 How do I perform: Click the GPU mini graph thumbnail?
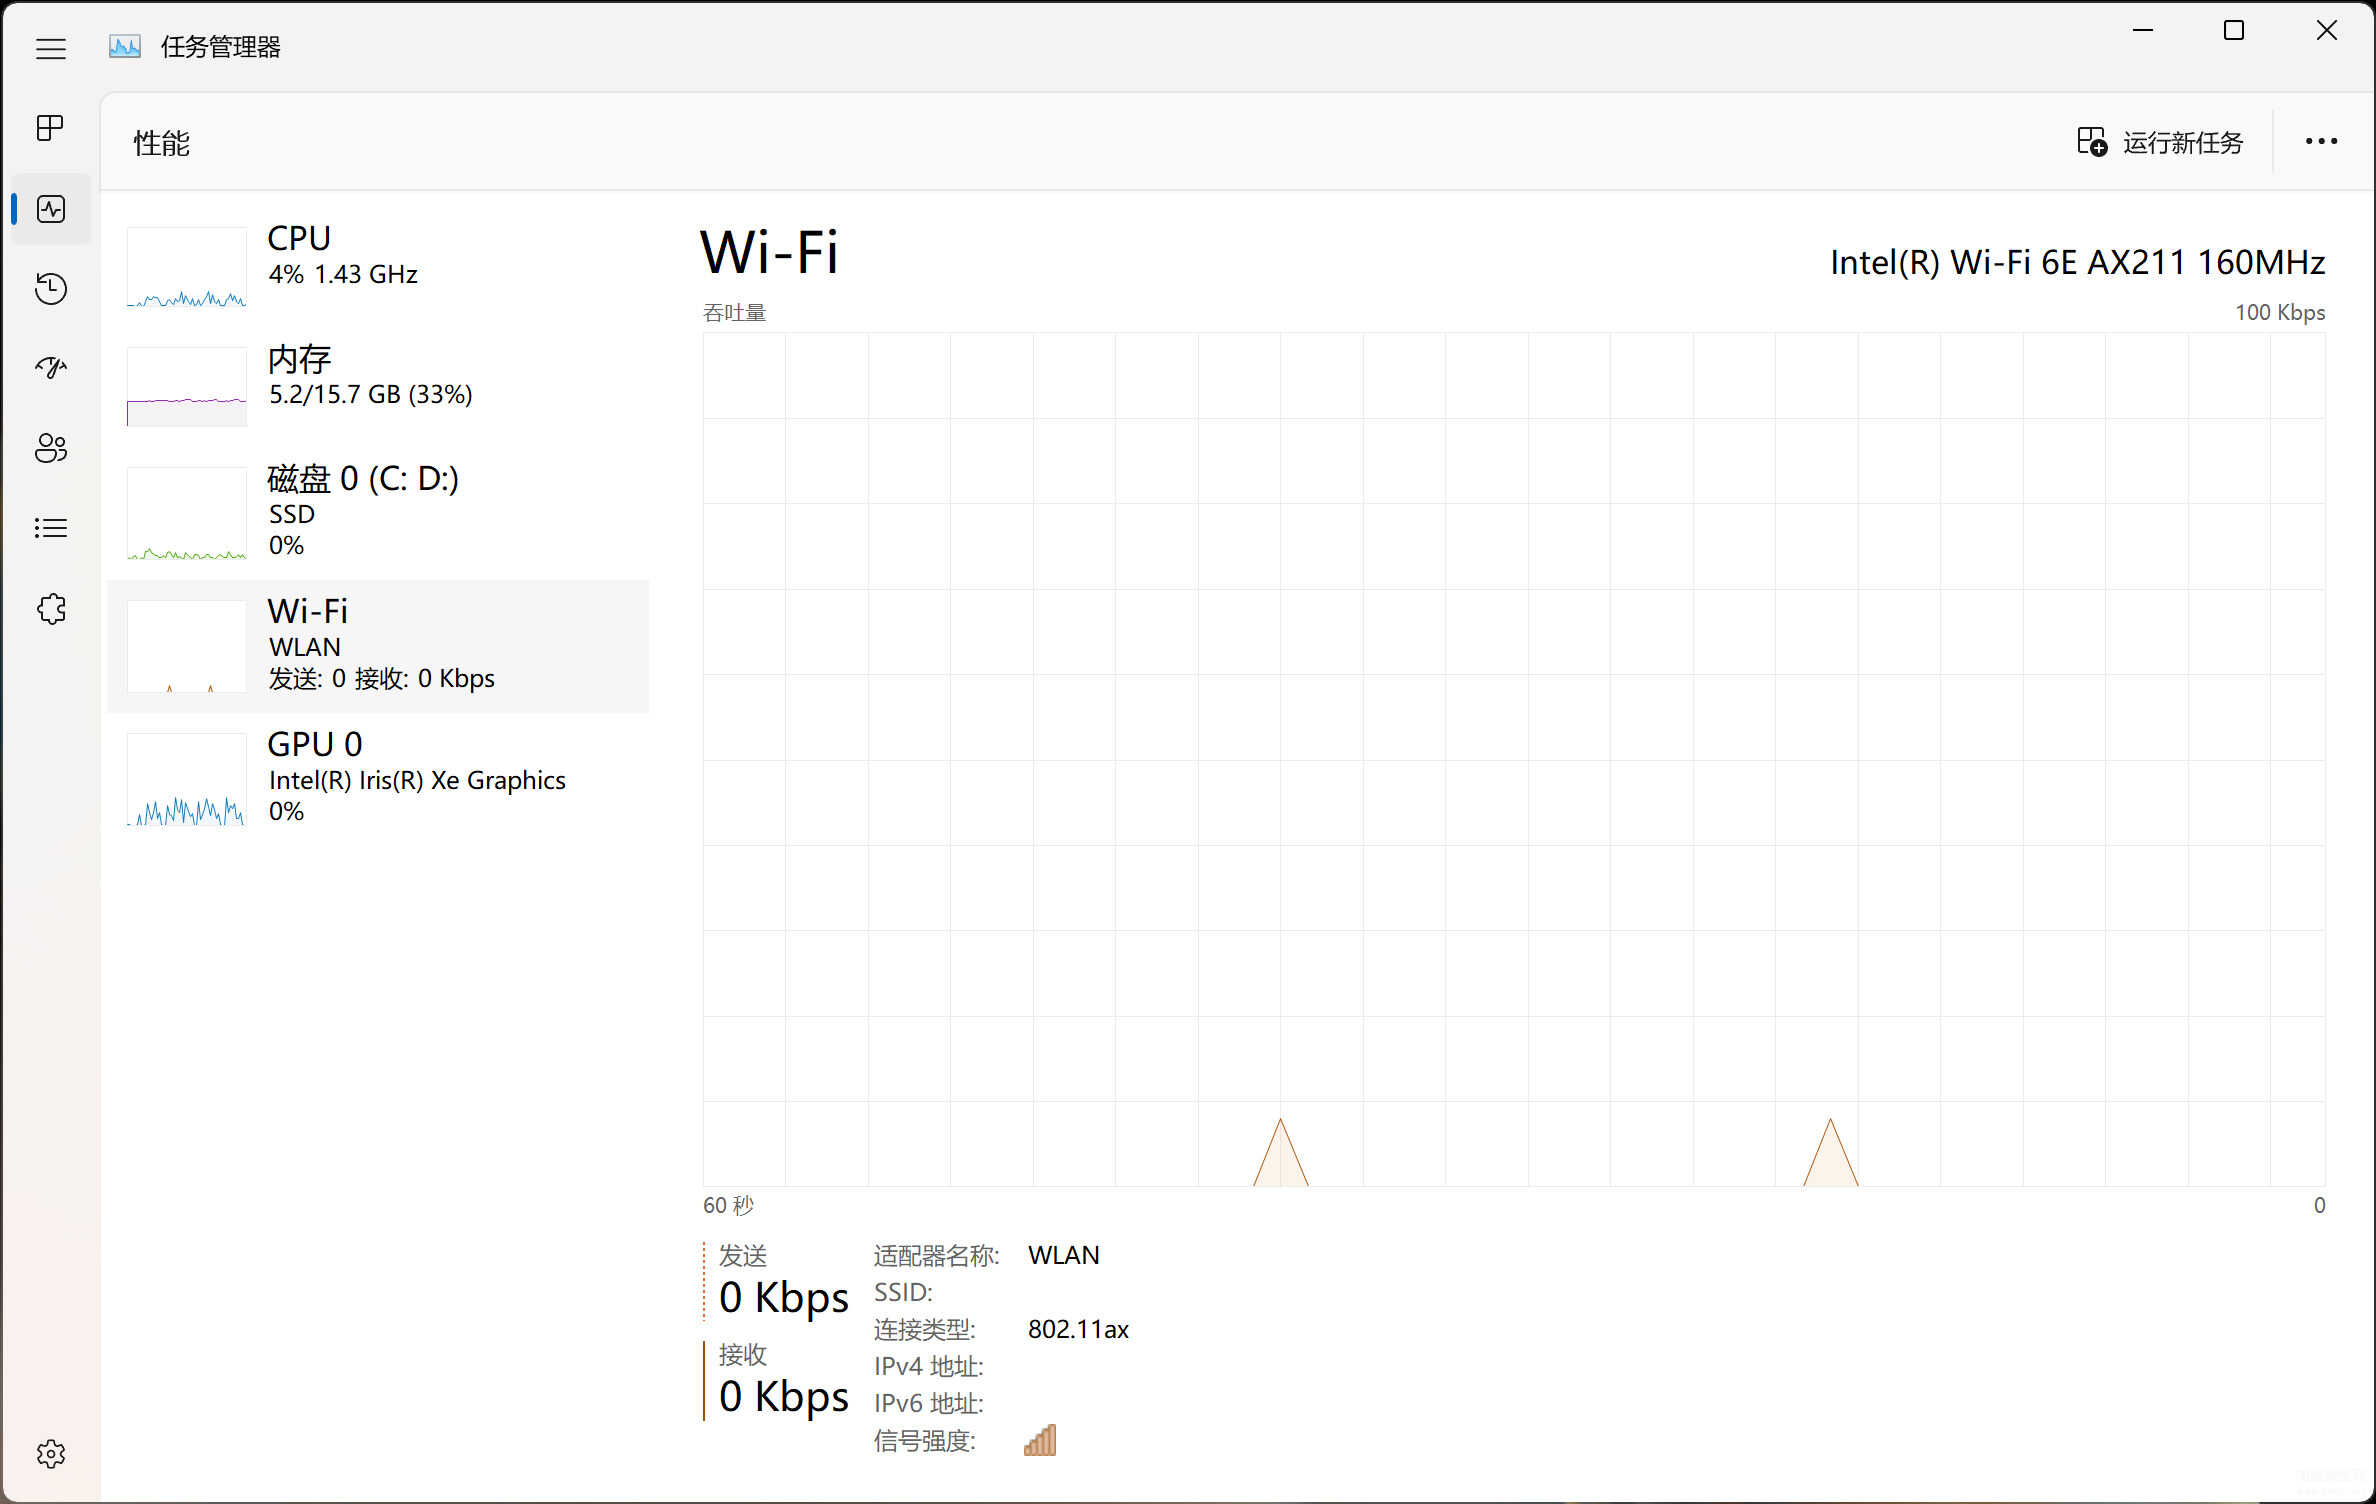(187, 779)
